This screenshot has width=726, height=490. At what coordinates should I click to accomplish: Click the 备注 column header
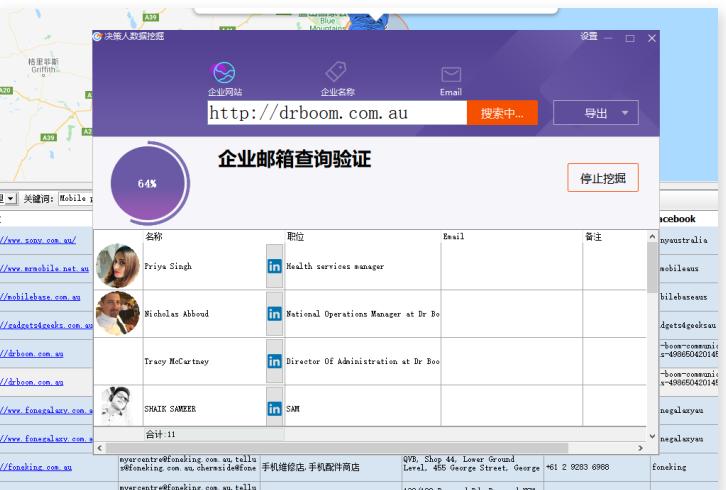click(593, 236)
